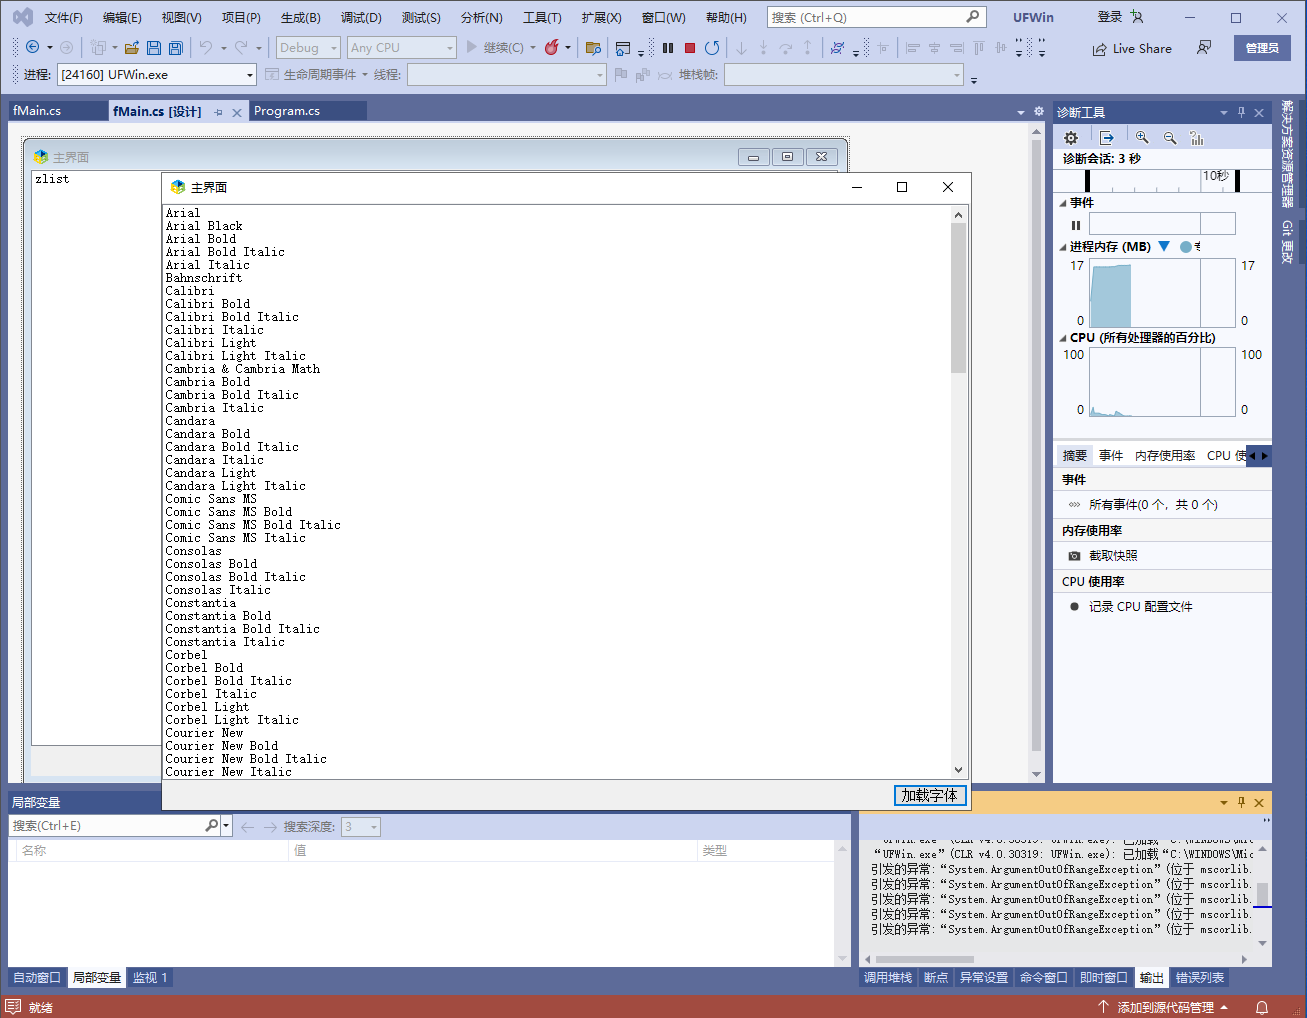Pause debugging with the Break All icon
Image resolution: width=1307 pixels, height=1018 pixels.
pos(668,48)
